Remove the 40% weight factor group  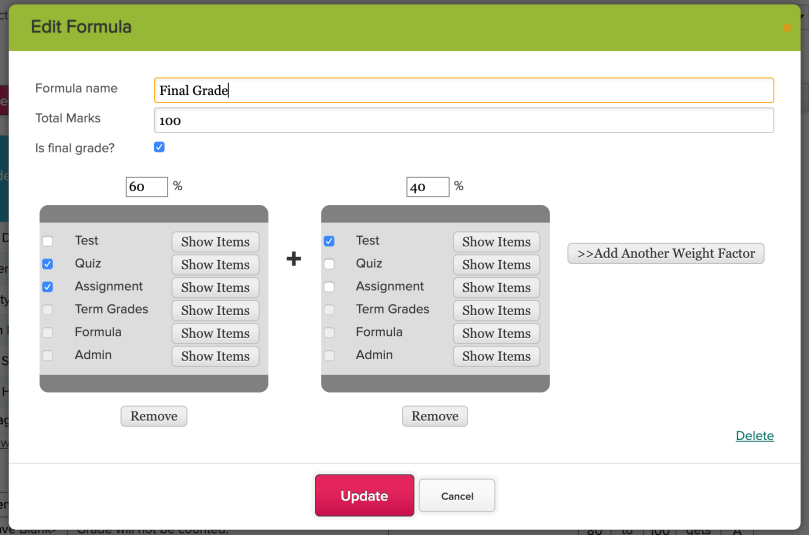435,416
